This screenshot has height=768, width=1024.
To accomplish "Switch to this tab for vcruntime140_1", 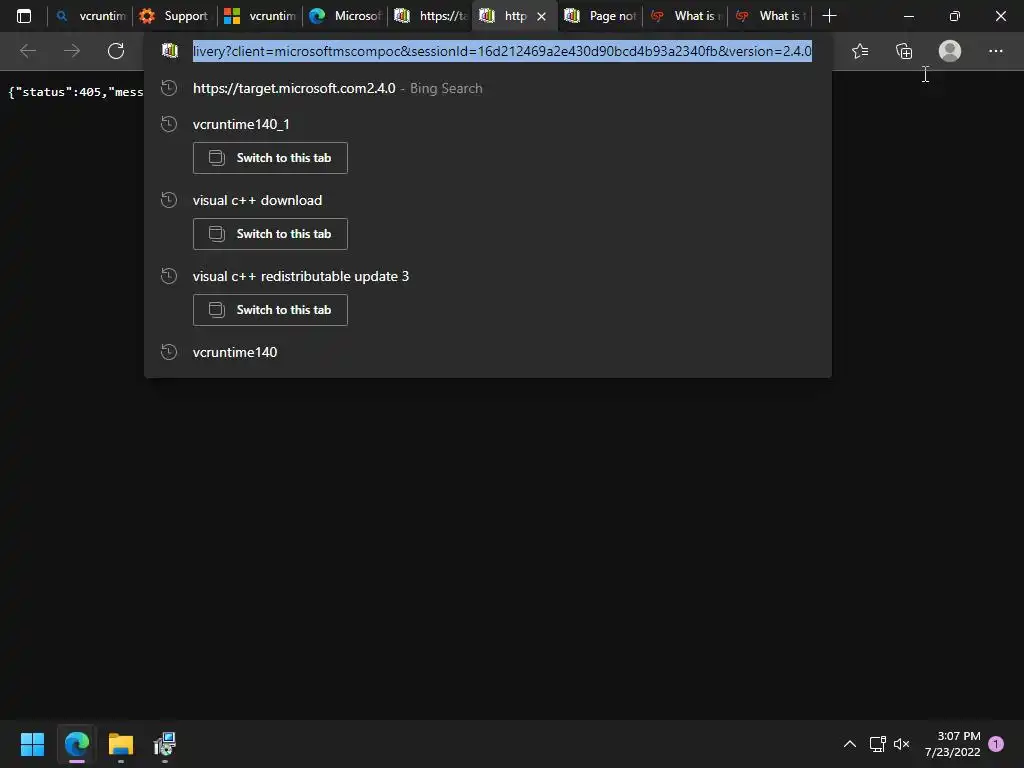I will pos(270,158).
